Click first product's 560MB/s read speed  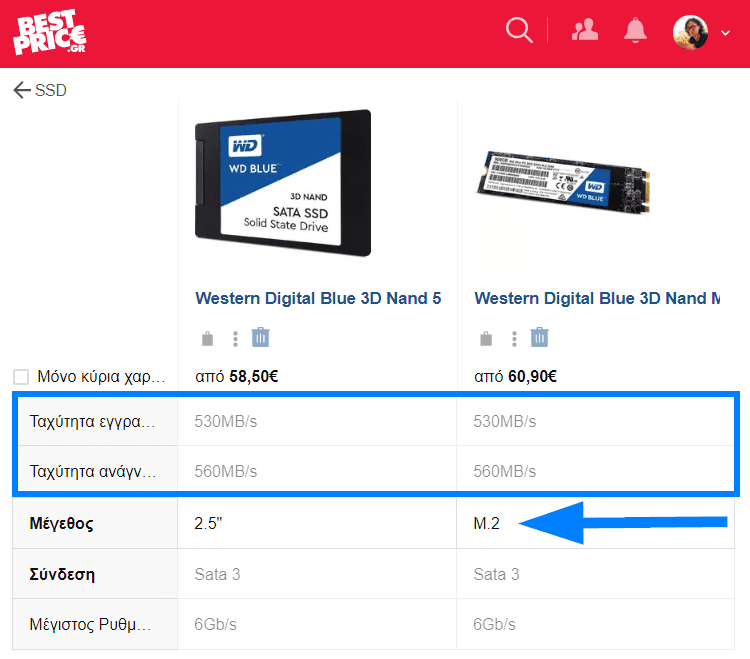pos(226,472)
